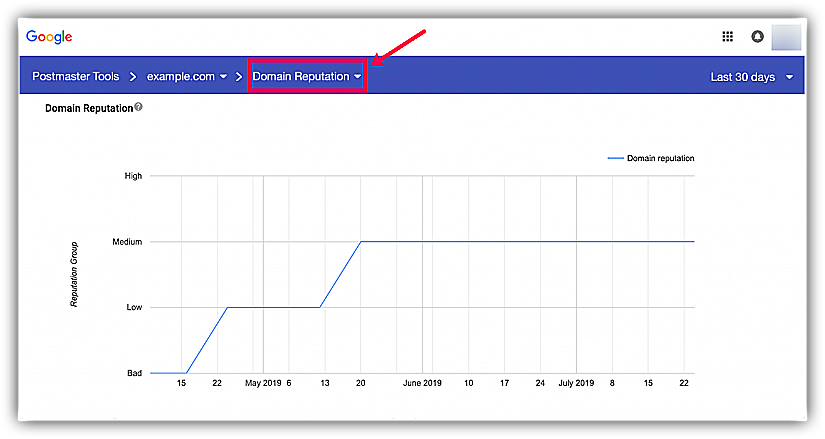Click the Medium label on the y-axis
Screen dimensions: 825x439
(x=127, y=242)
